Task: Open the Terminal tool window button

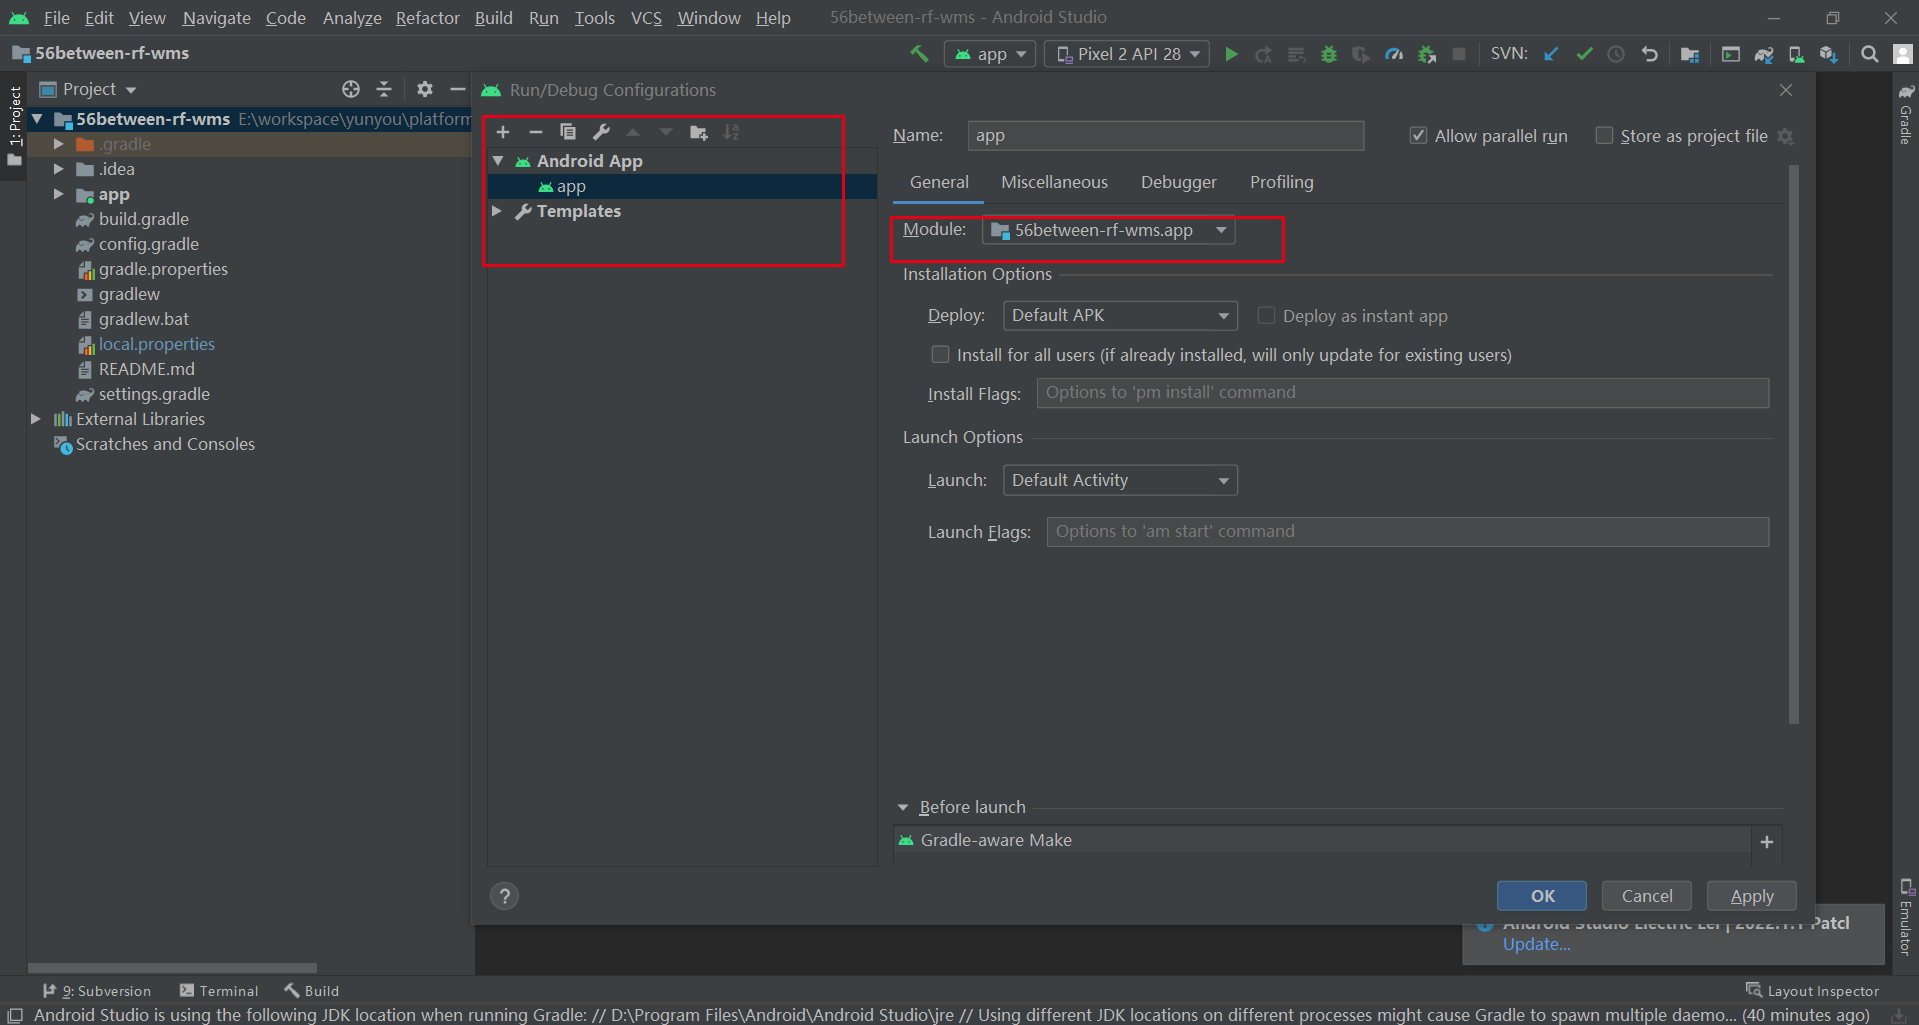Action: point(219,991)
